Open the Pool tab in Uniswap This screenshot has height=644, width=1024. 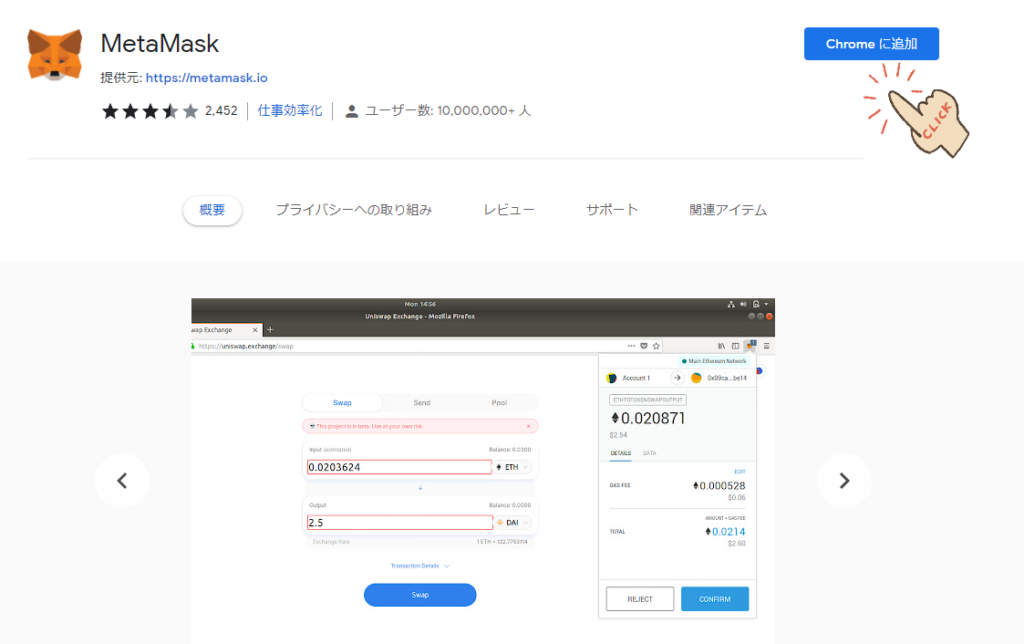click(499, 403)
